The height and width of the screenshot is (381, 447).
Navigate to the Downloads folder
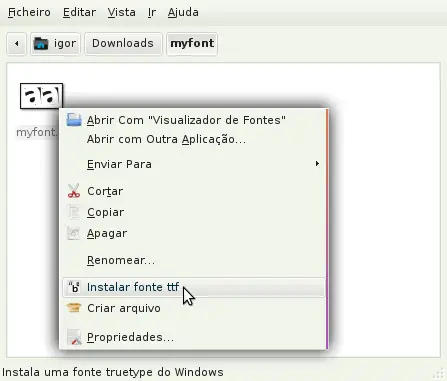pyautogui.click(x=123, y=43)
